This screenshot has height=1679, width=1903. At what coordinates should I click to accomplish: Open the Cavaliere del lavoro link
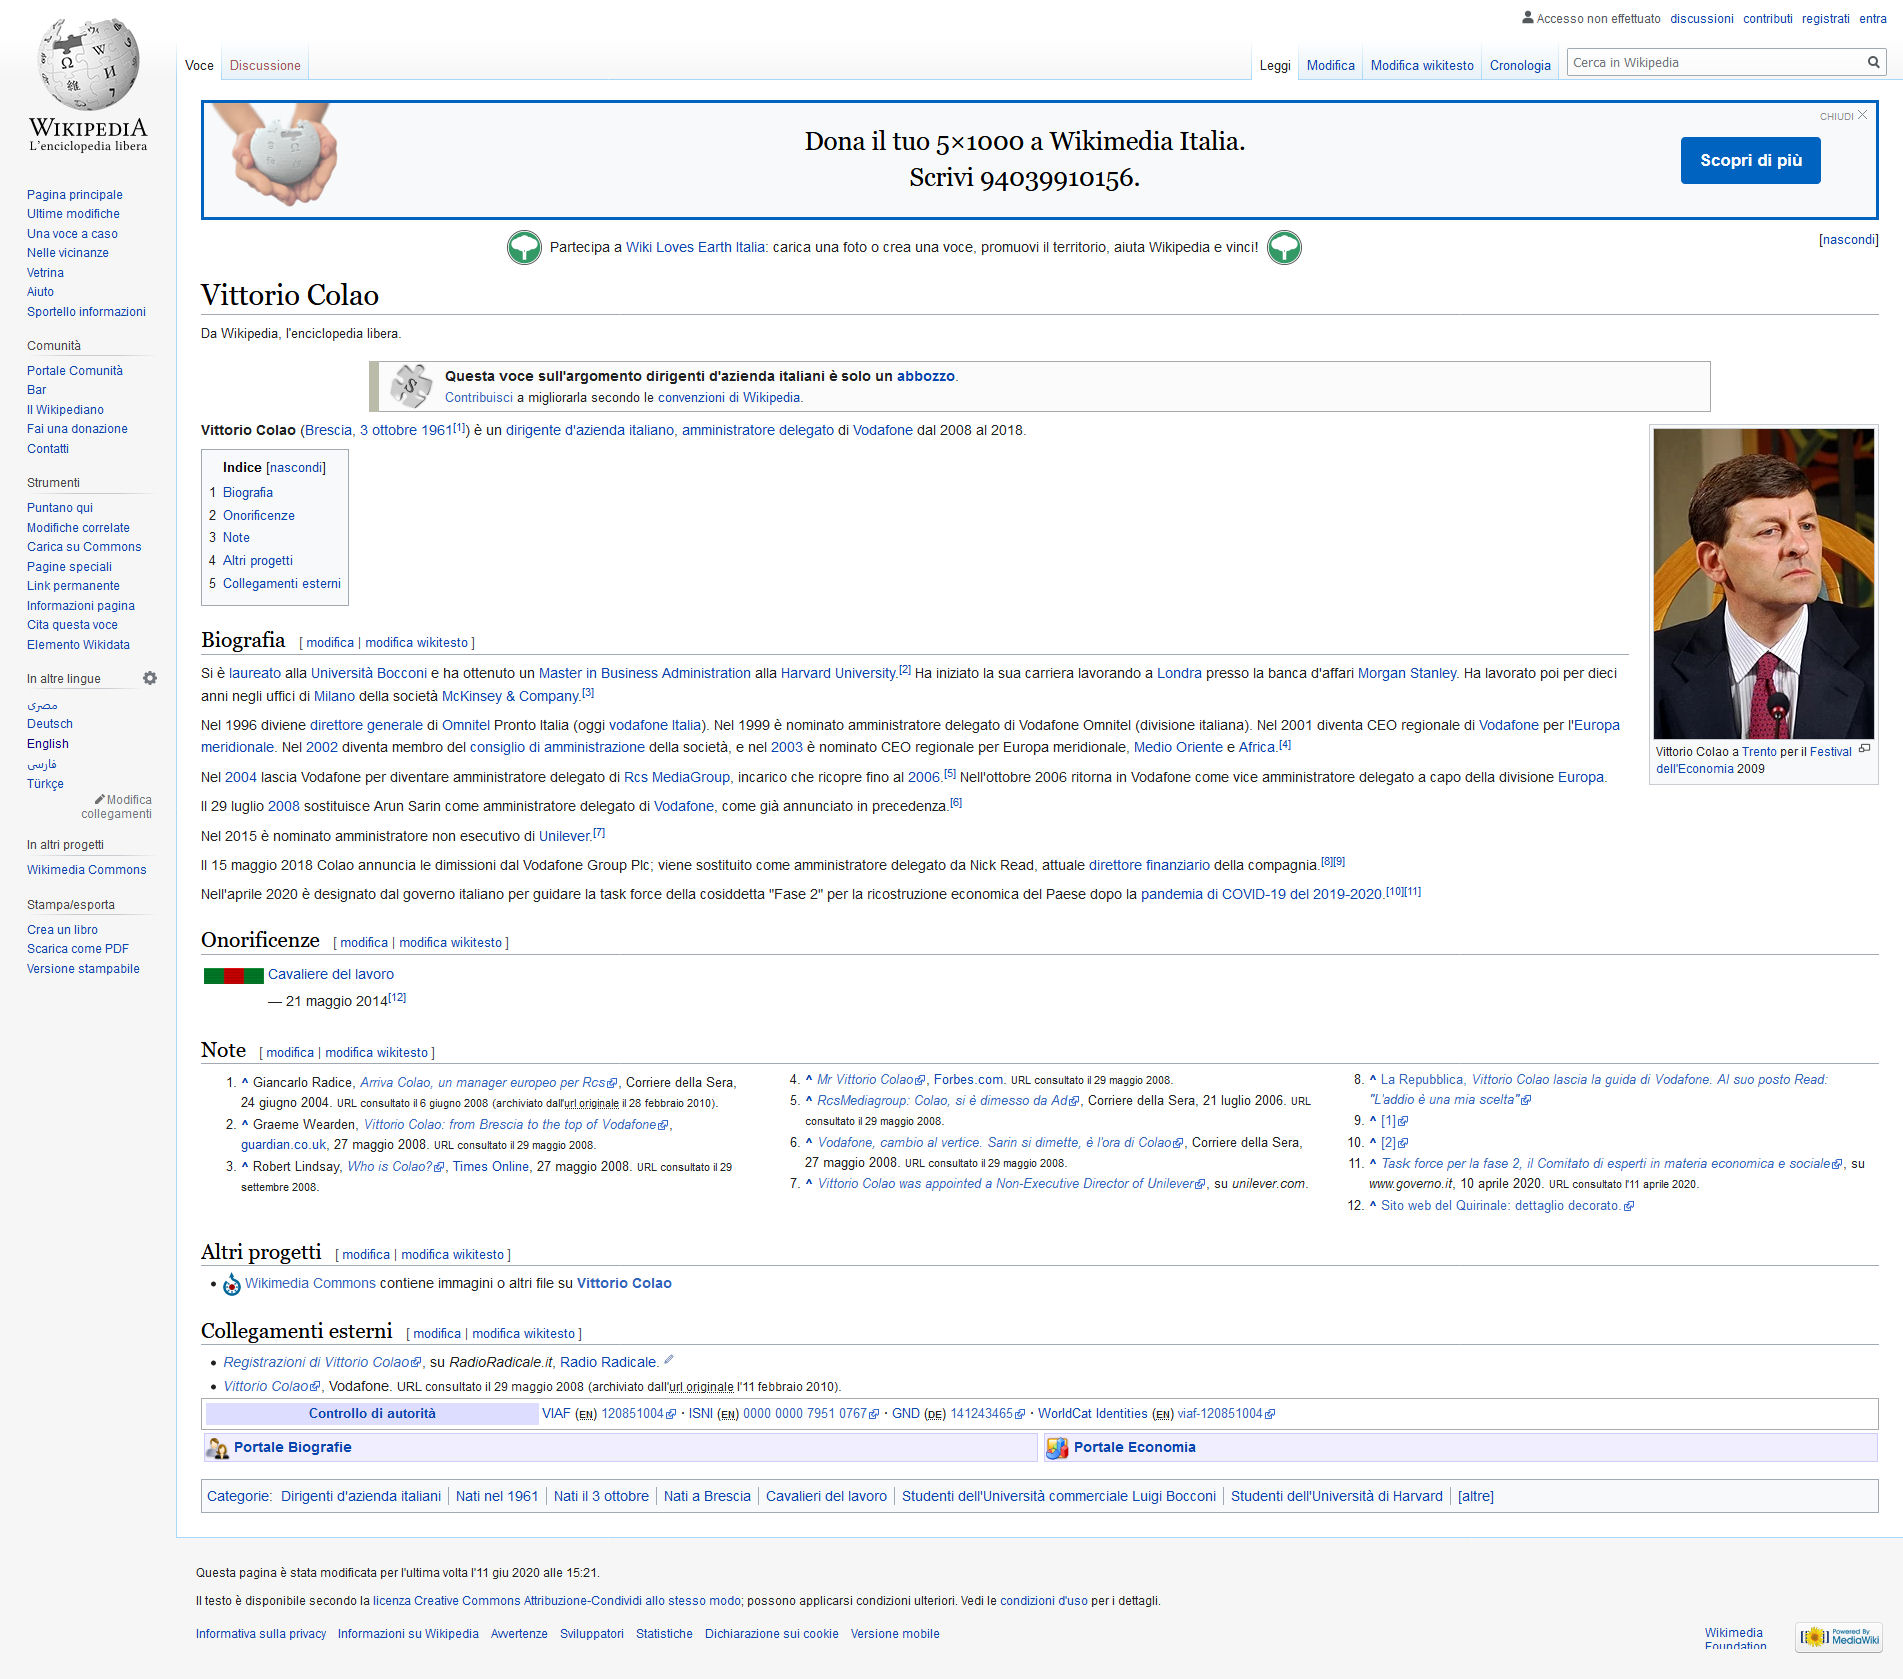pos(330,974)
